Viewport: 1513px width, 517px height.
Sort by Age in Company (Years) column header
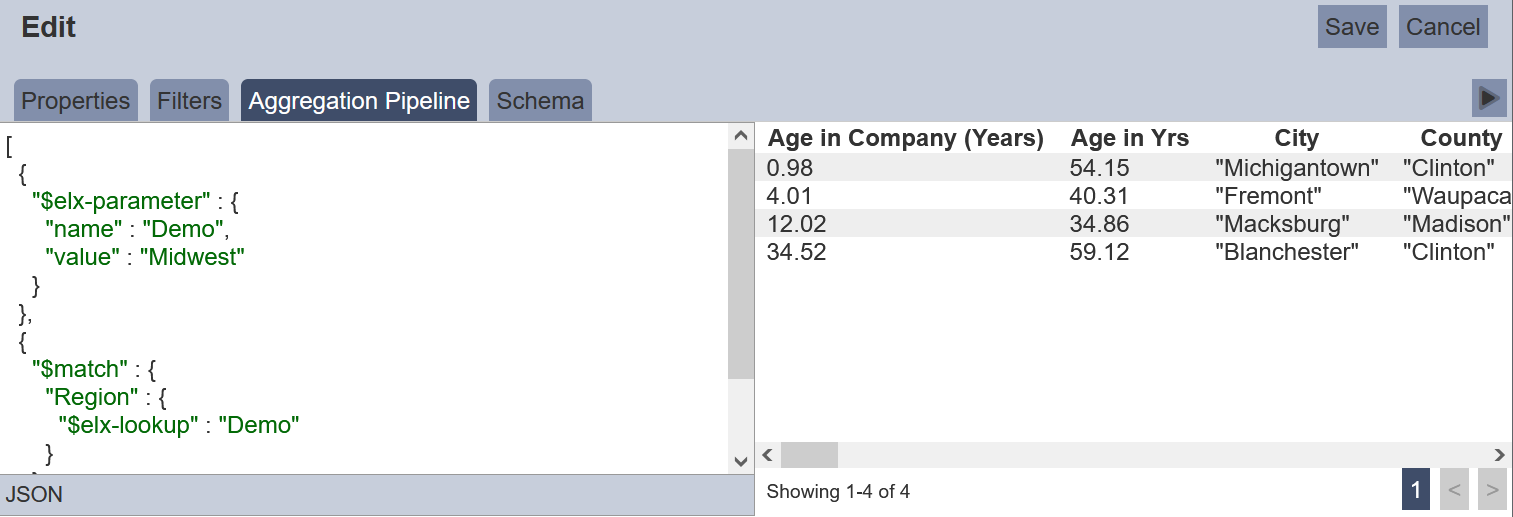click(x=906, y=138)
